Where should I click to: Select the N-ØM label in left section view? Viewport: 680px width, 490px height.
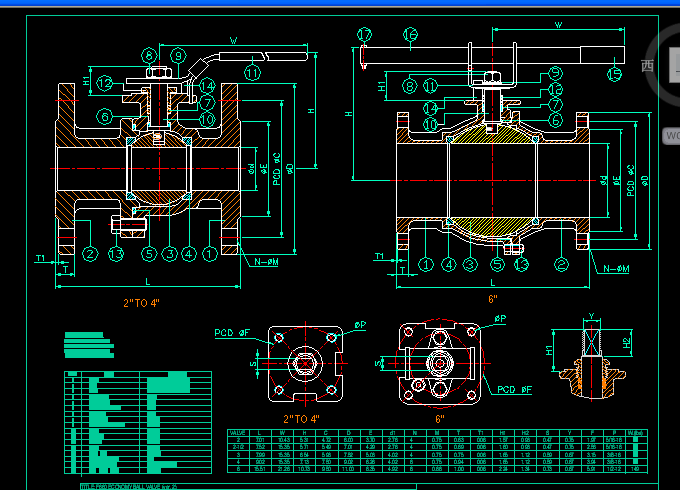click(x=266, y=261)
